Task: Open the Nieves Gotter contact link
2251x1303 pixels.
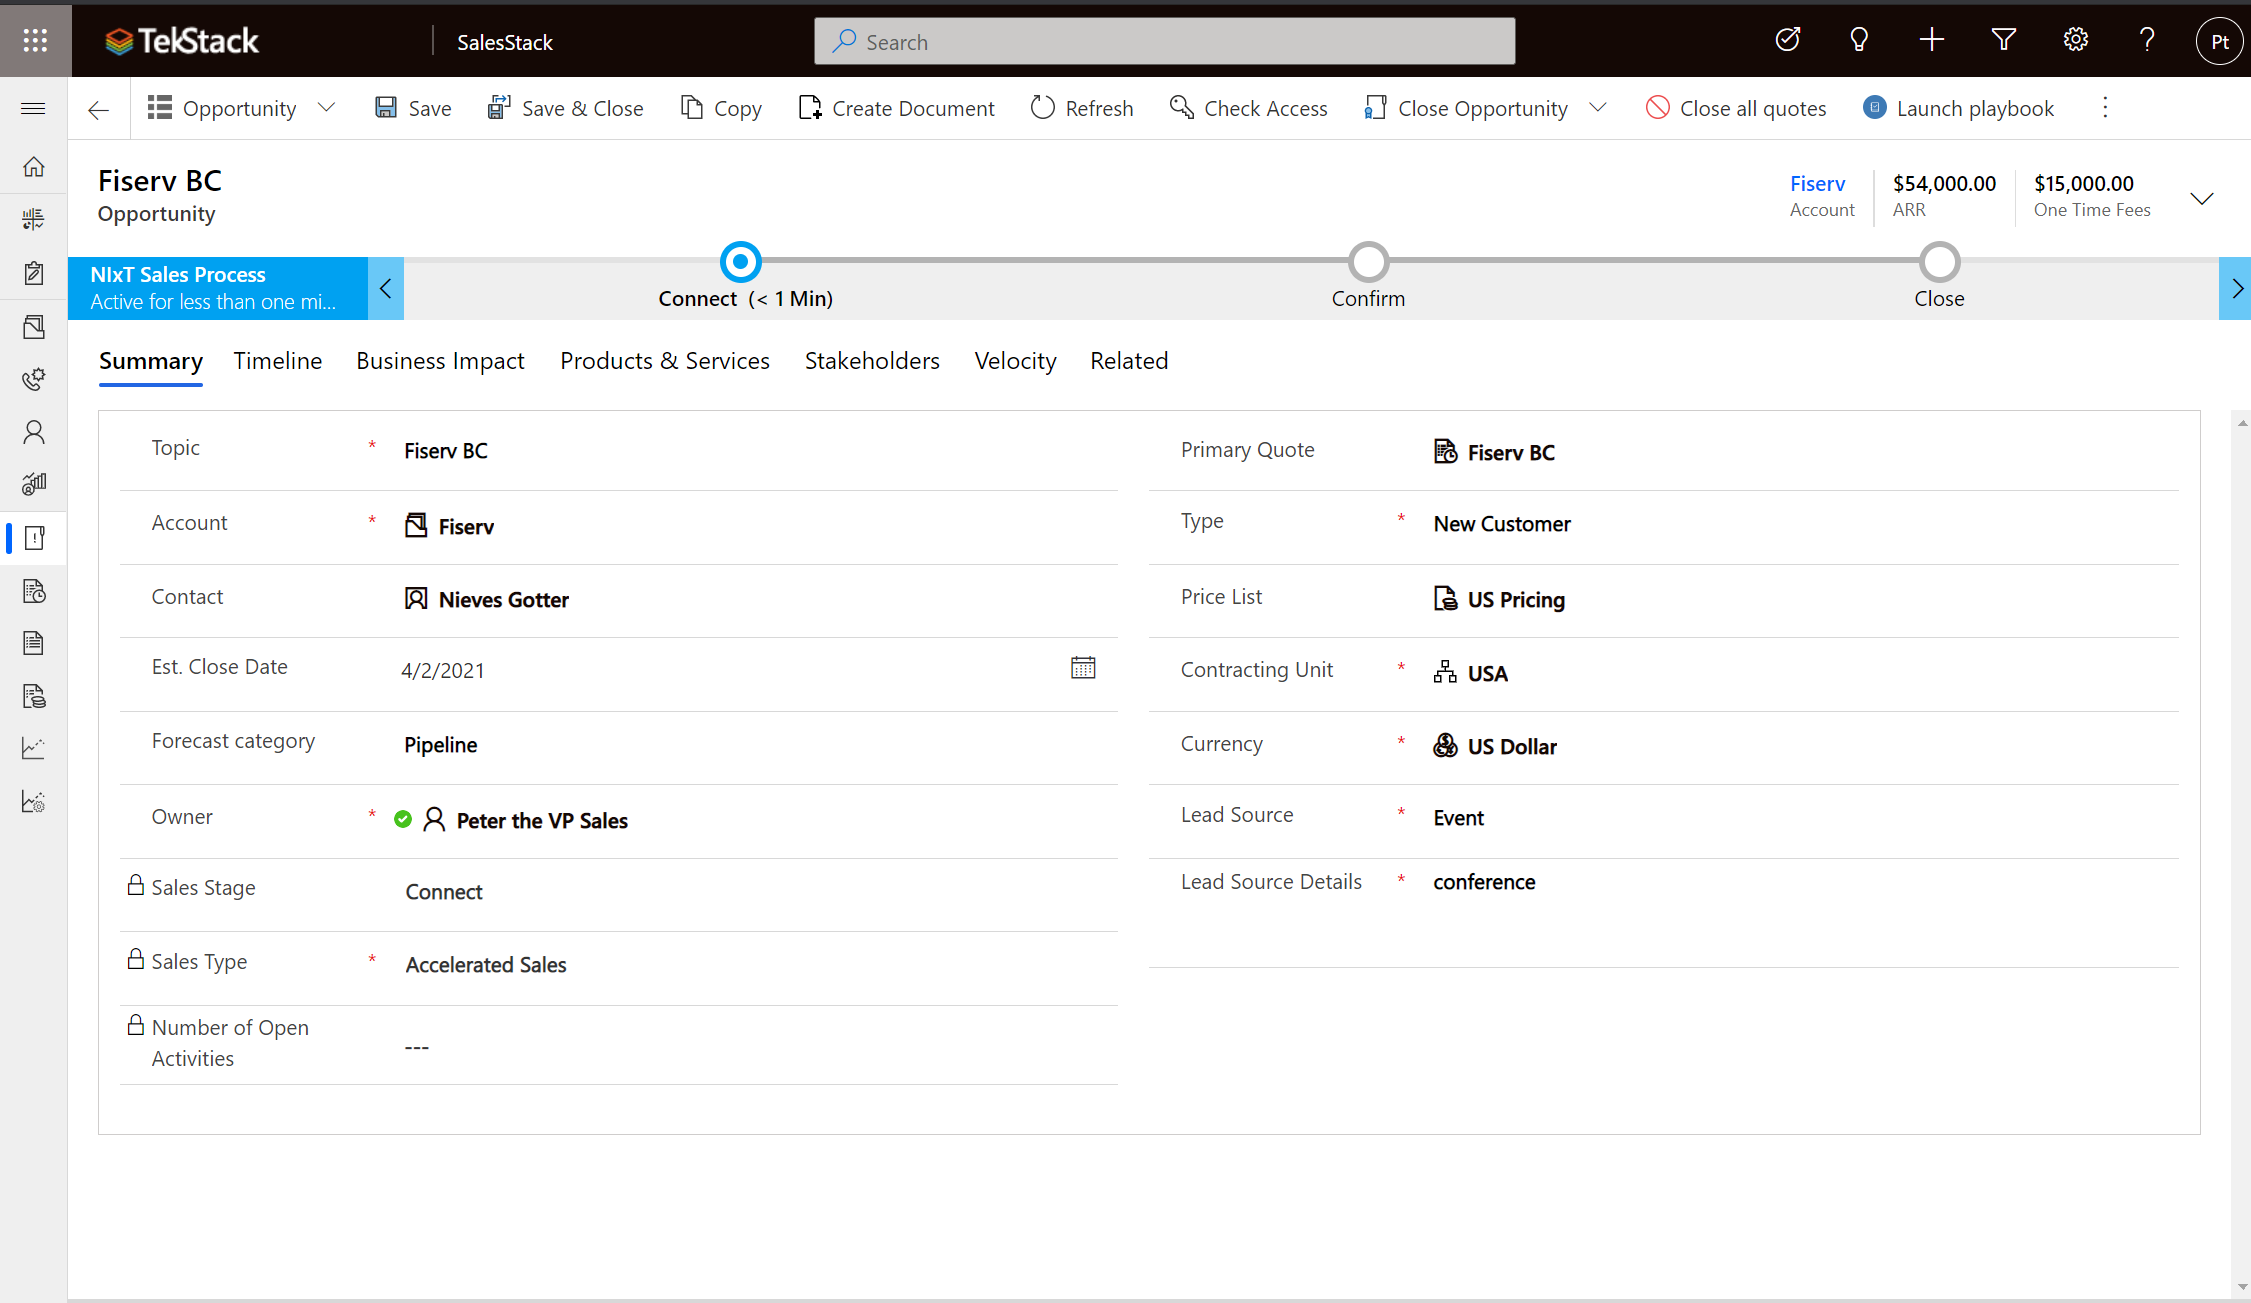Action: pos(503,600)
